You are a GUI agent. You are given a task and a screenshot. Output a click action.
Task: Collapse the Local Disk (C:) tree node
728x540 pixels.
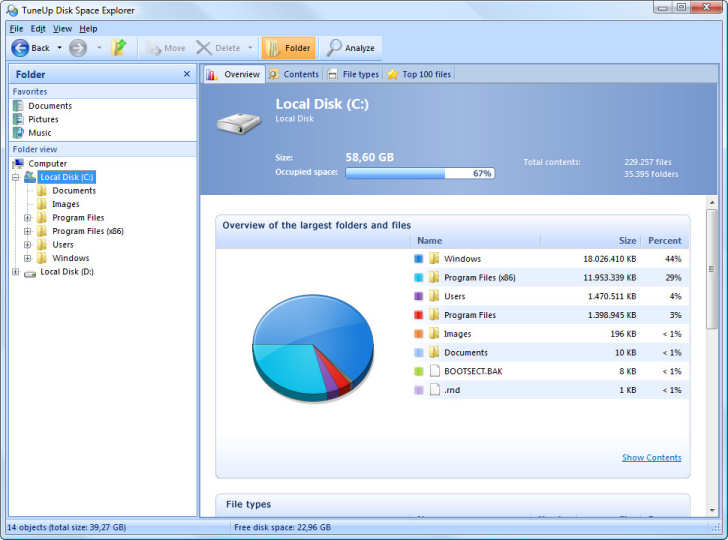16,177
